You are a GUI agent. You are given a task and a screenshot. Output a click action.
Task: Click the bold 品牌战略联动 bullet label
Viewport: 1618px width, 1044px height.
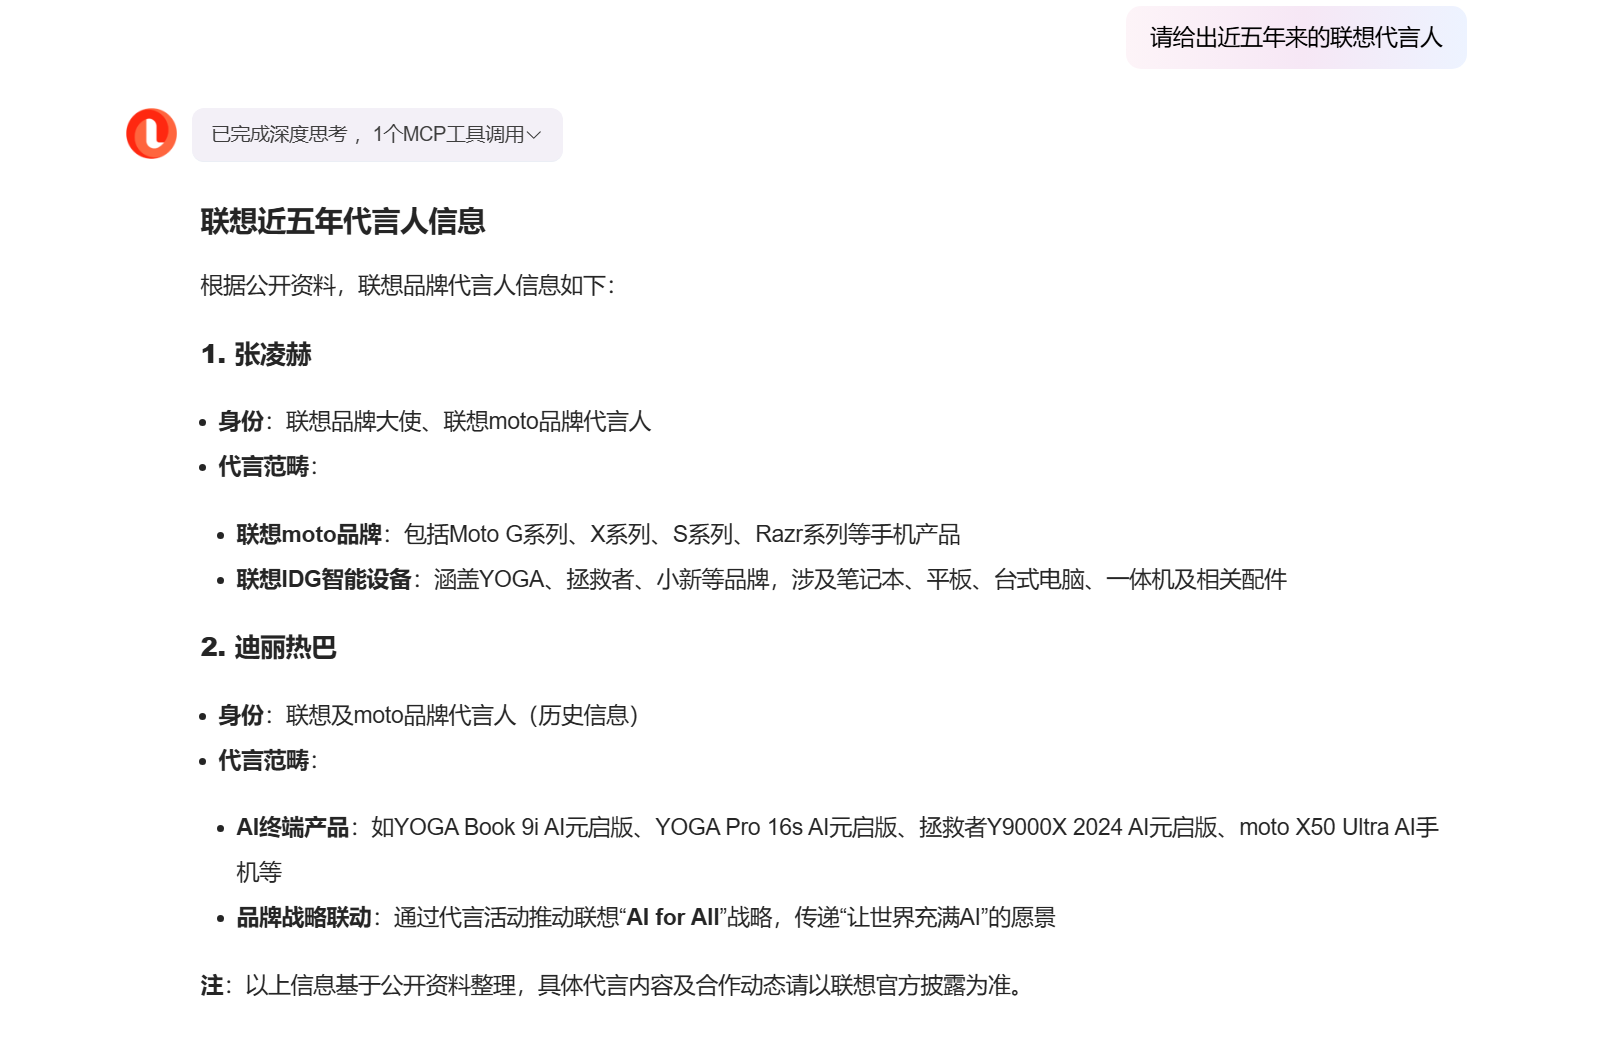click(304, 918)
